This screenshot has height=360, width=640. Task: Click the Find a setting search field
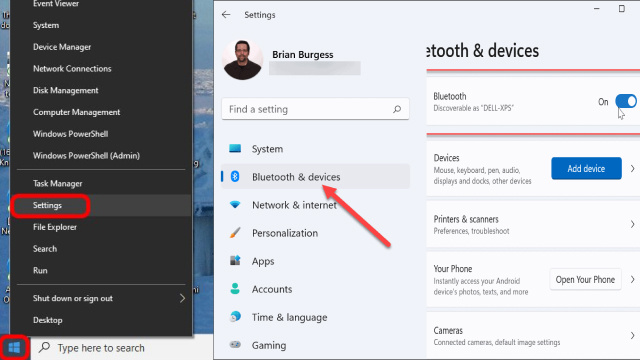click(x=315, y=109)
